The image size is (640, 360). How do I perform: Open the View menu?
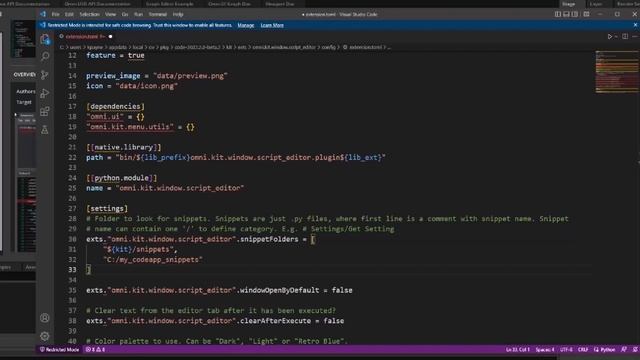pyautogui.click(x=111, y=14)
